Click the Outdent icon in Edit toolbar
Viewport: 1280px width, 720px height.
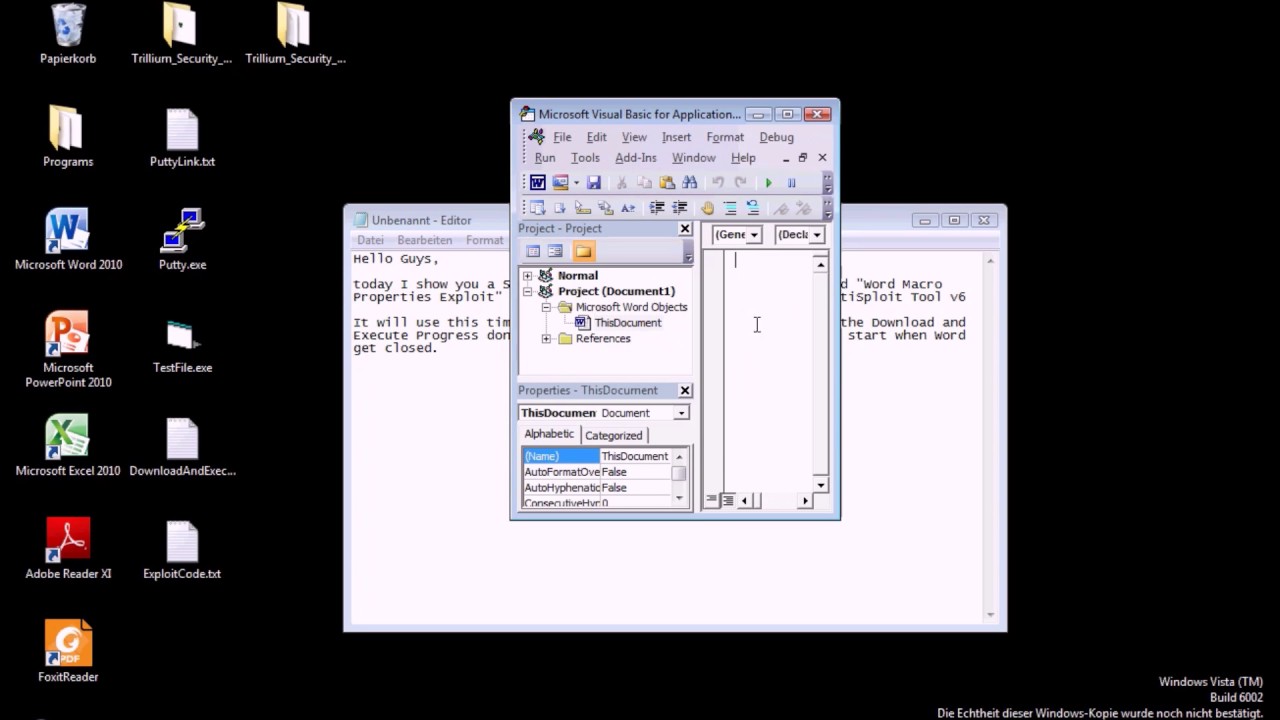point(680,208)
